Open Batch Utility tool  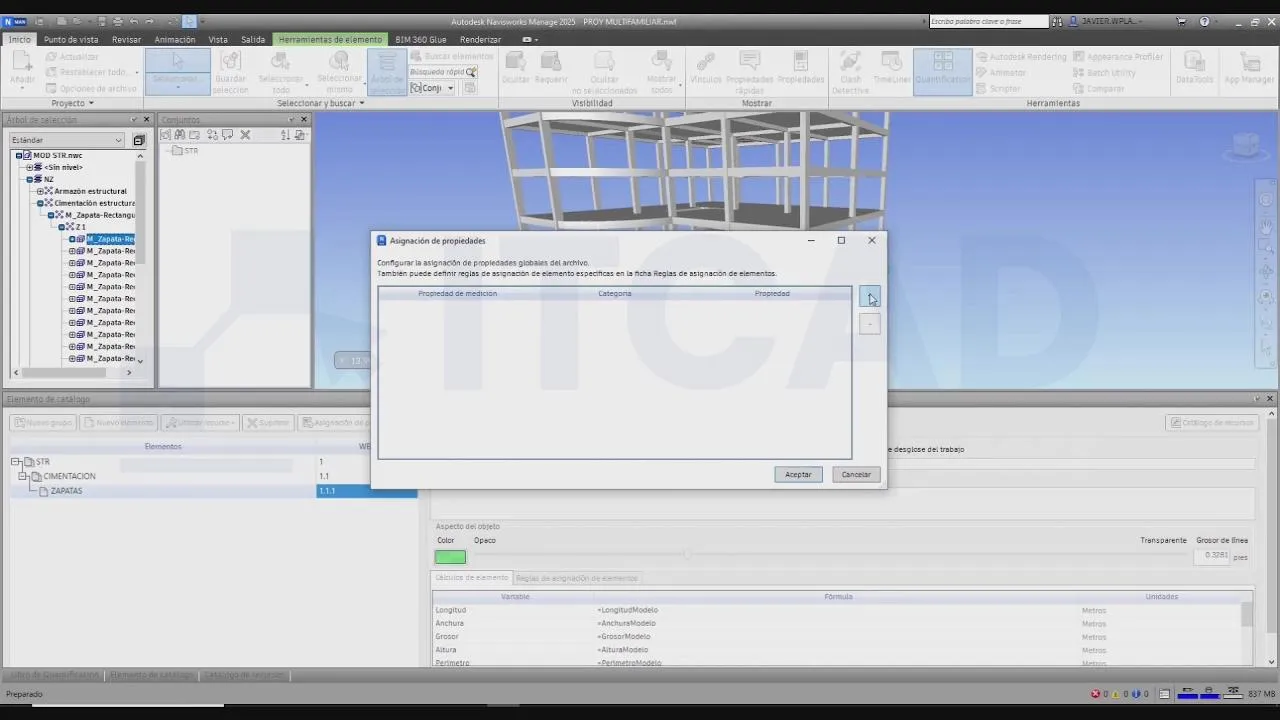pyautogui.click(x=1104, y=73)
